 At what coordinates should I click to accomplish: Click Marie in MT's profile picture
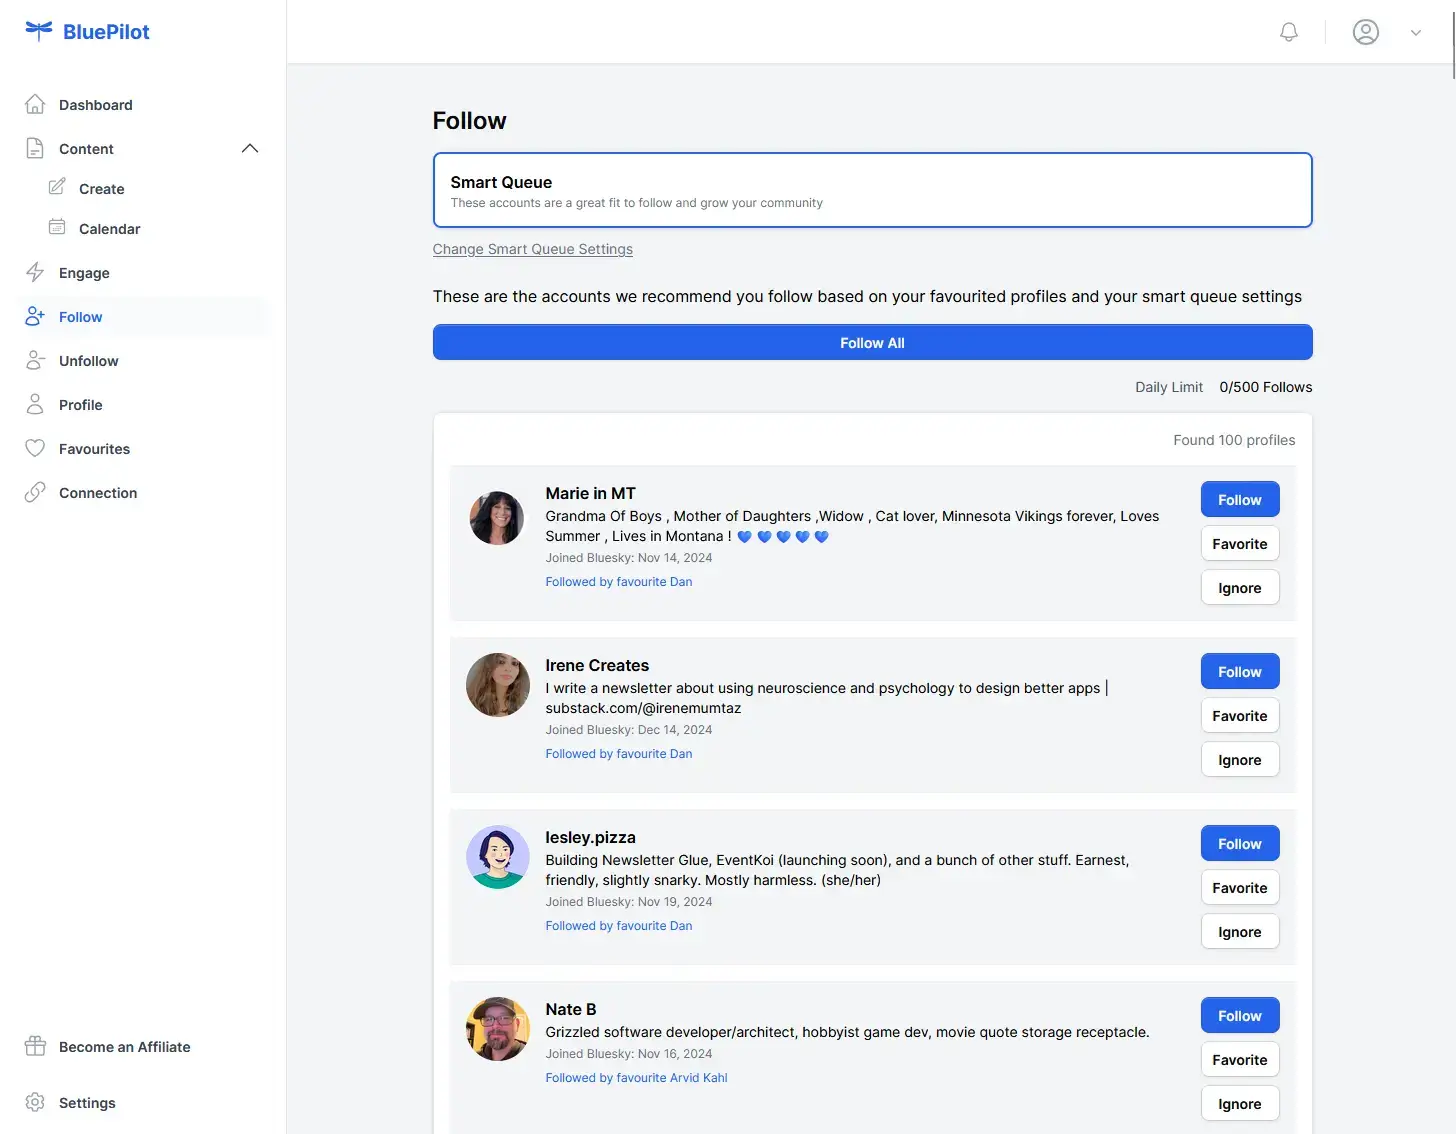(497, 518)
